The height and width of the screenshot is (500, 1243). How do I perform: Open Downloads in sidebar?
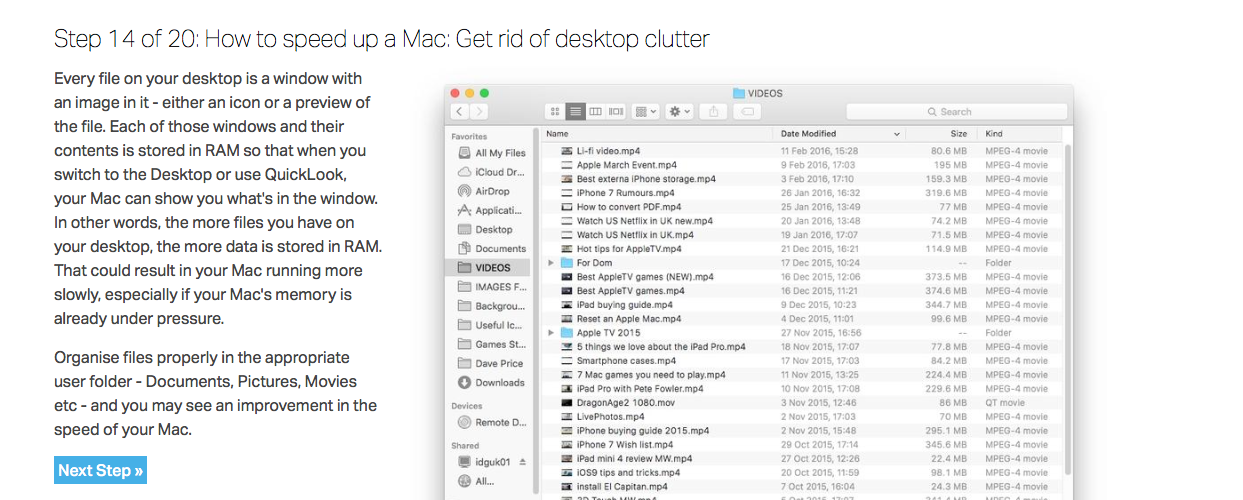492,382
